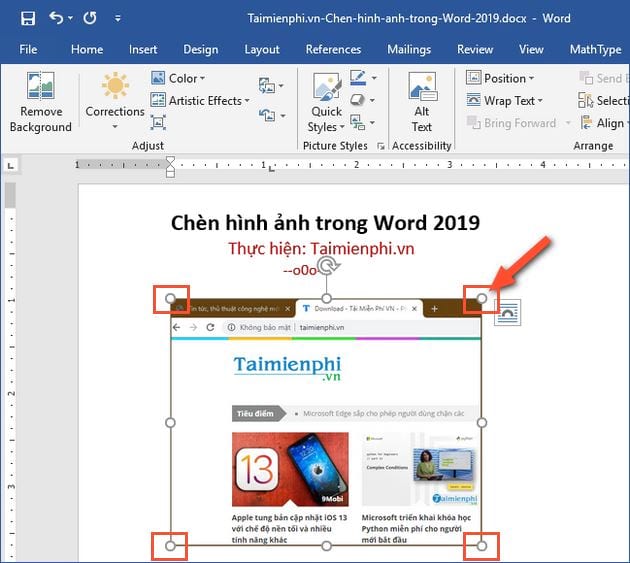Switch to the View tab
Image resolution: width=630 pixels, height=563 pixels.
[x=531, y=49]
